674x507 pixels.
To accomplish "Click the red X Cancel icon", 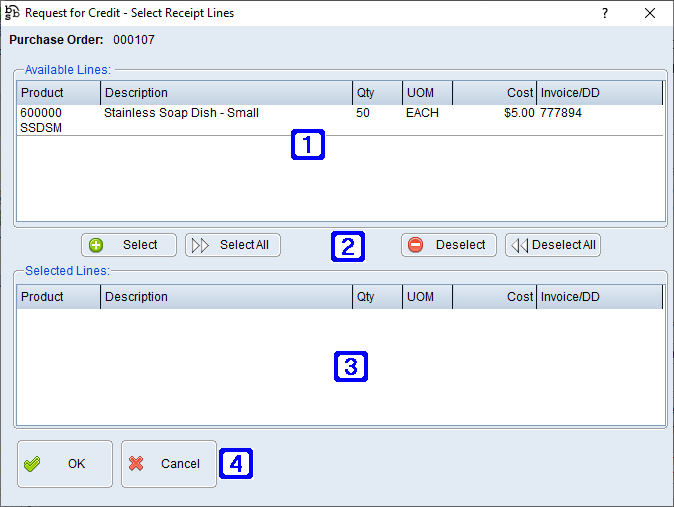I will click(x=137, y=464).
